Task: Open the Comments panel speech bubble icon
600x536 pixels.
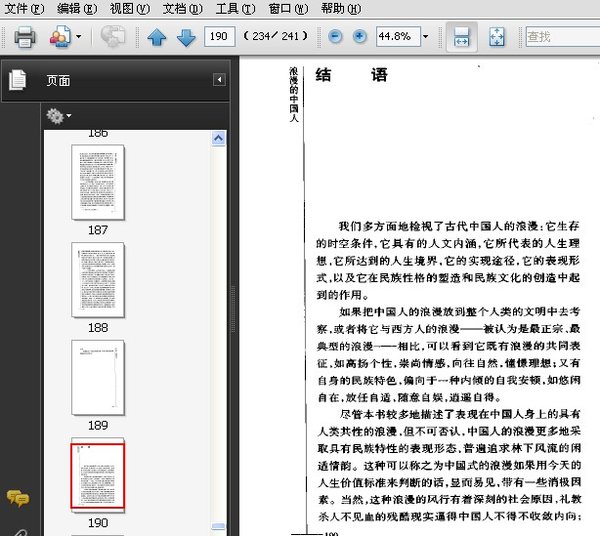Action: click(17, 498)
